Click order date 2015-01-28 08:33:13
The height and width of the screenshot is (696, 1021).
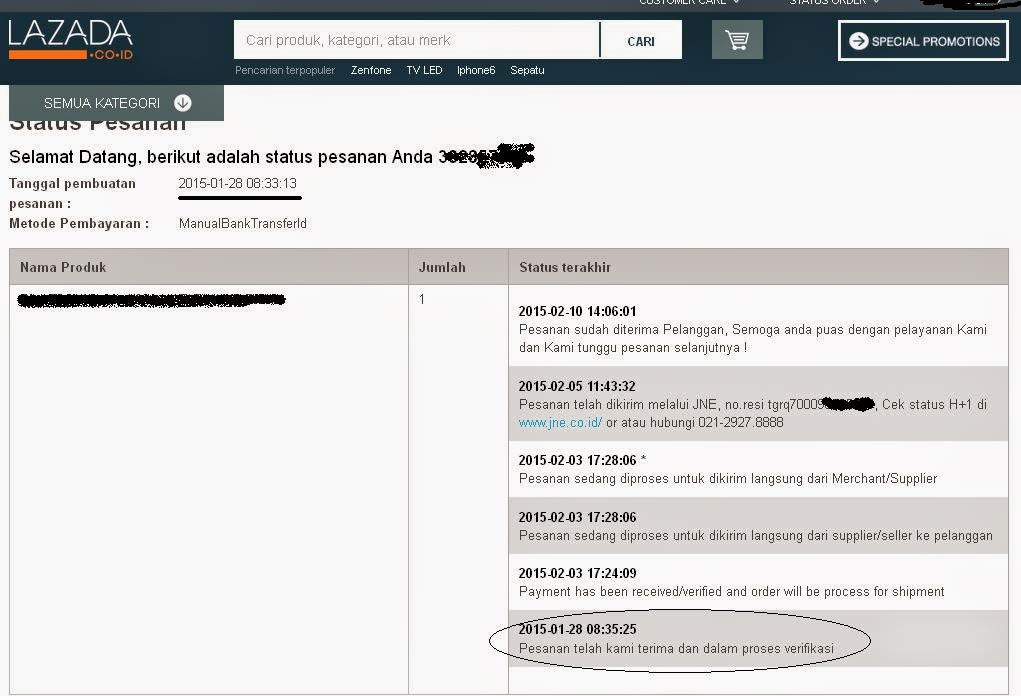click(x=238, y=184)
